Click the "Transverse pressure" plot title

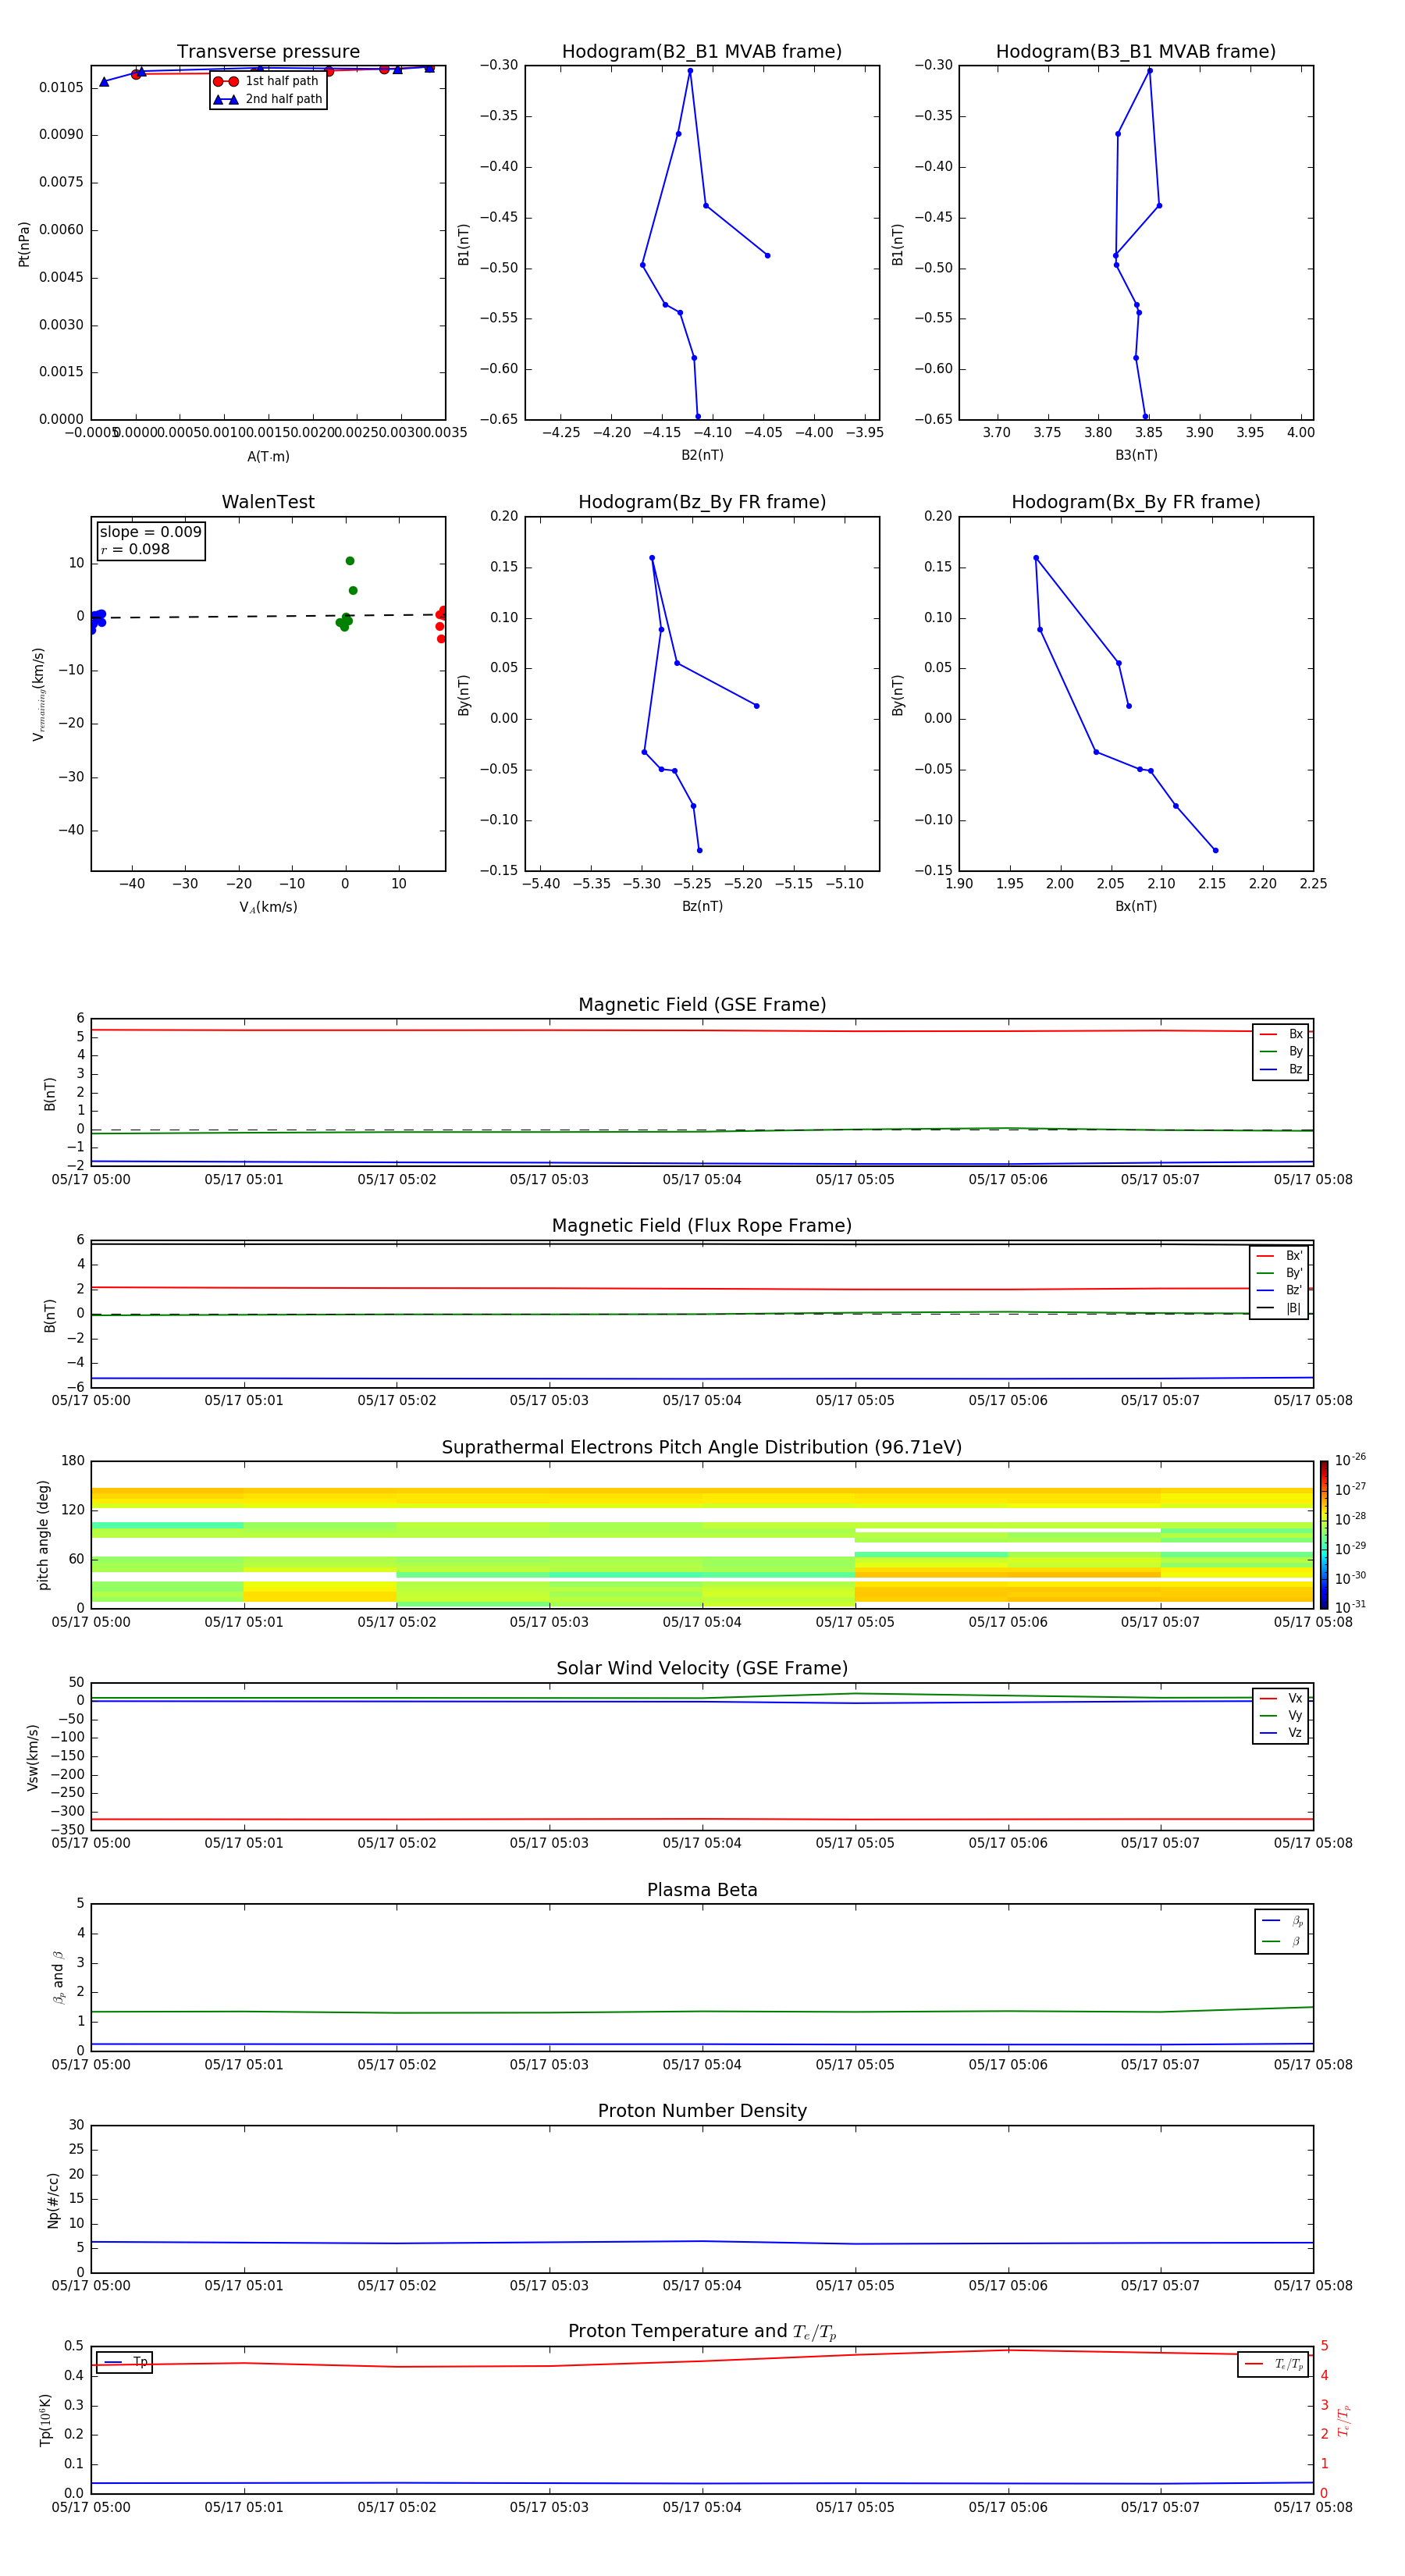[x=268, y=52]
